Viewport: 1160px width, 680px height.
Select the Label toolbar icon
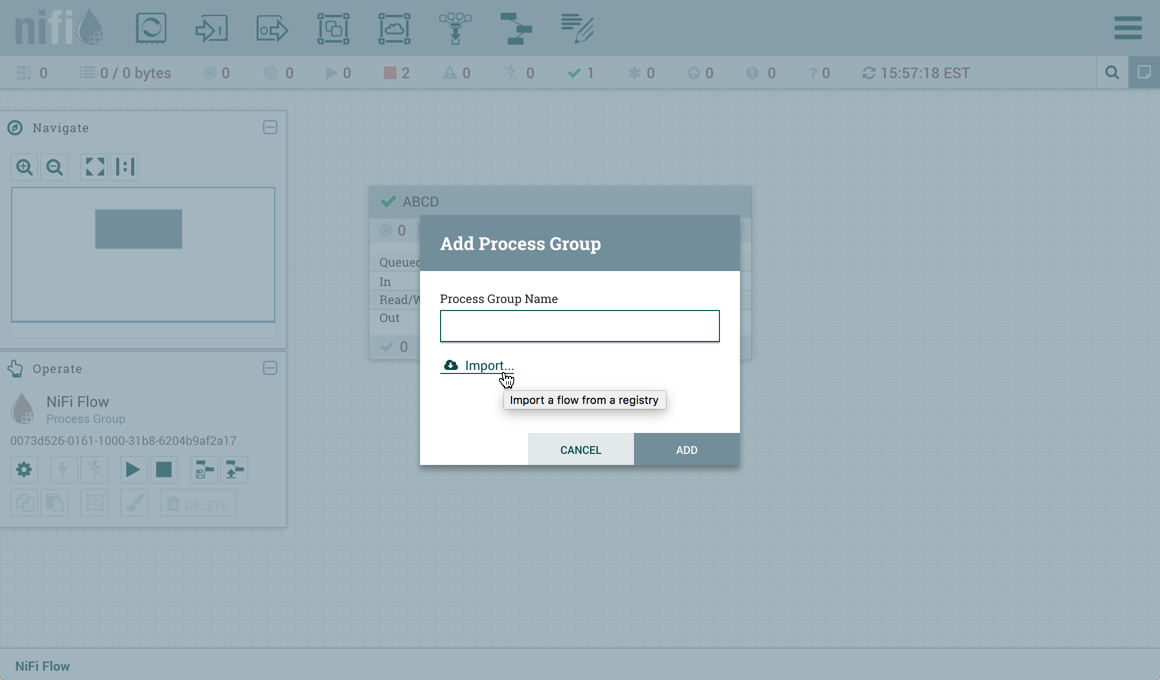pyautogui.click(x=577, y=28)
